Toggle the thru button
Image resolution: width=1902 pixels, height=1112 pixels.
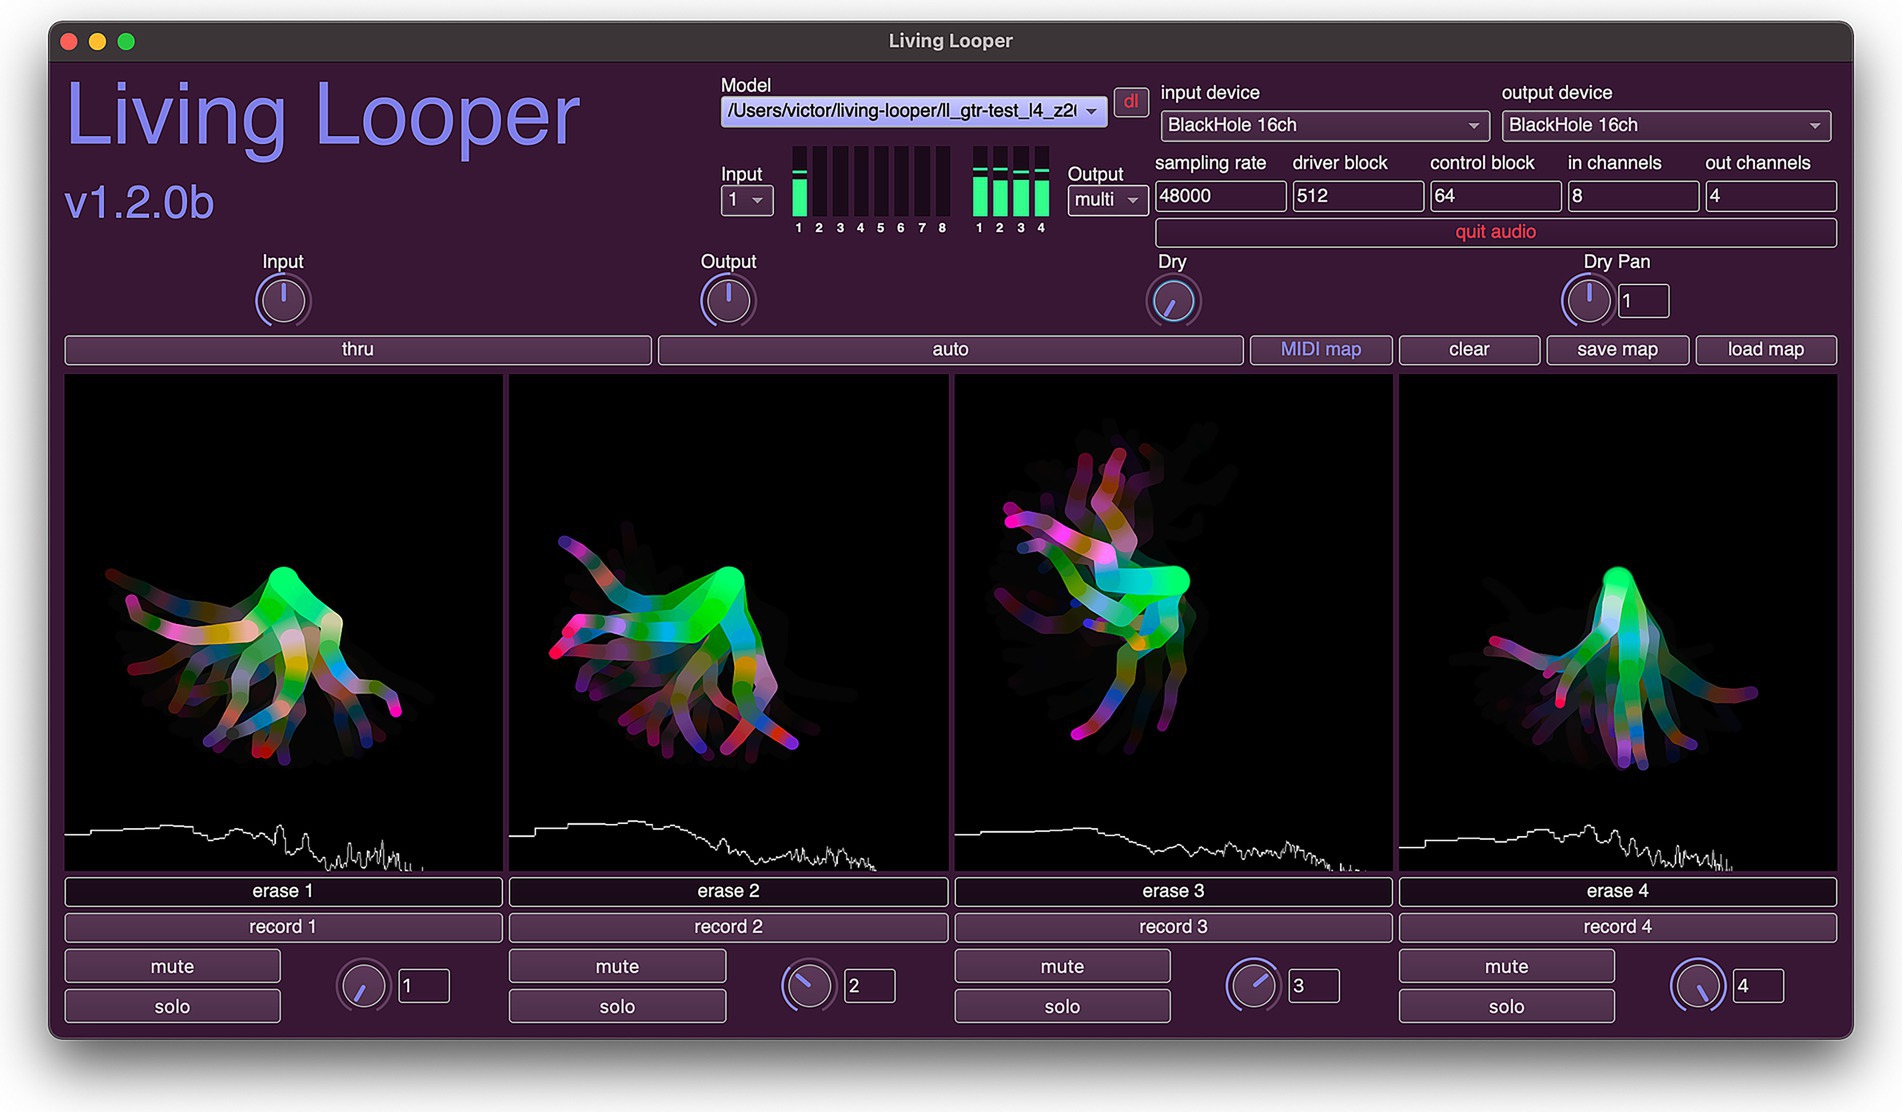pyautogui.click(x=357, y=350)
